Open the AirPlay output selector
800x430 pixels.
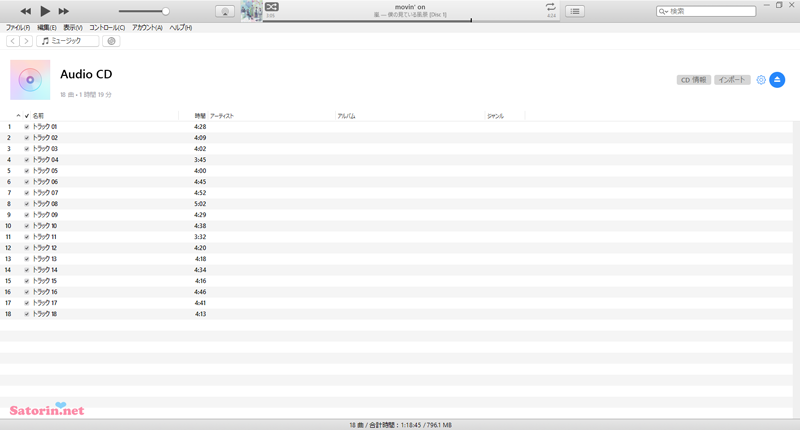(225, 11)
